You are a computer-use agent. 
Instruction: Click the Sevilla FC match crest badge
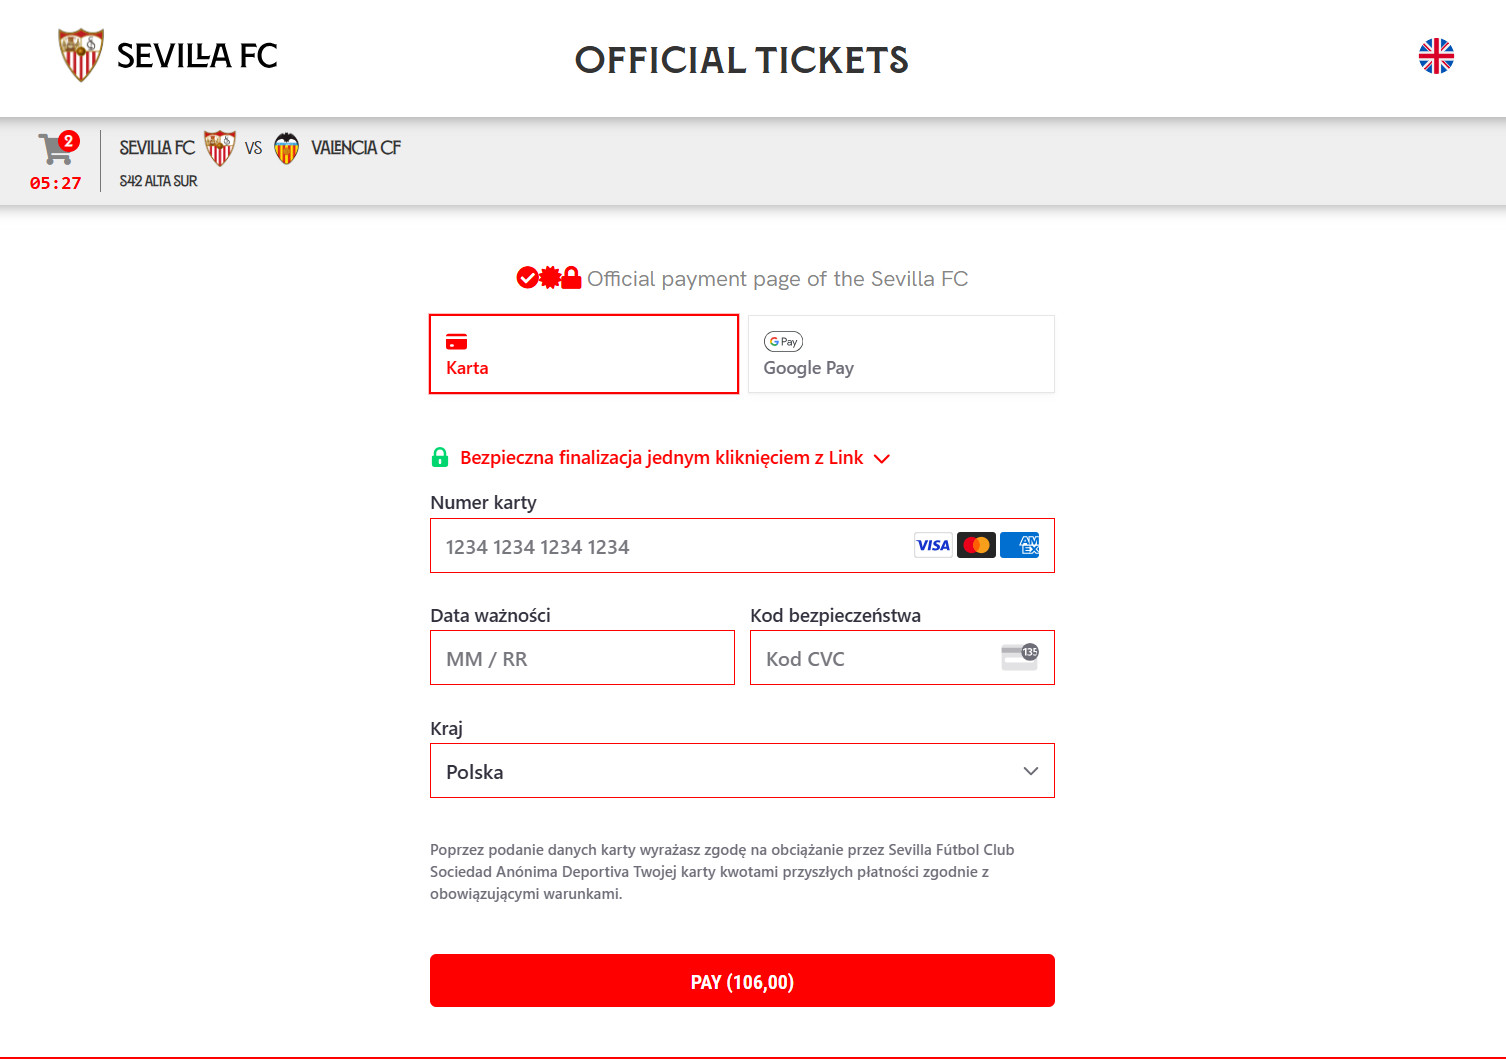[220, 148]
